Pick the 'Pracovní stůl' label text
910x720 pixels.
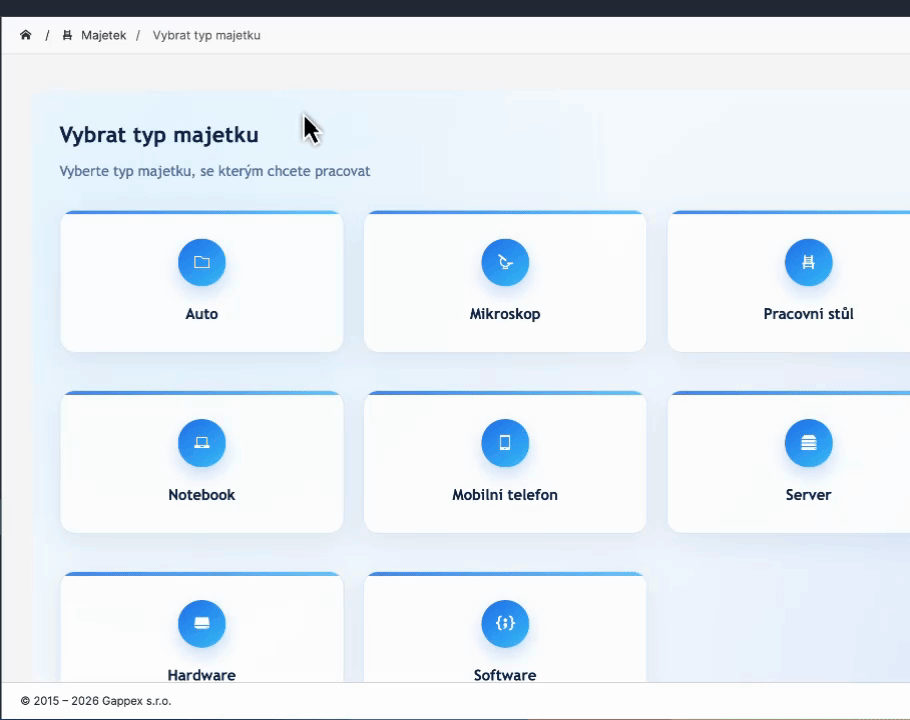click(808, 314)
